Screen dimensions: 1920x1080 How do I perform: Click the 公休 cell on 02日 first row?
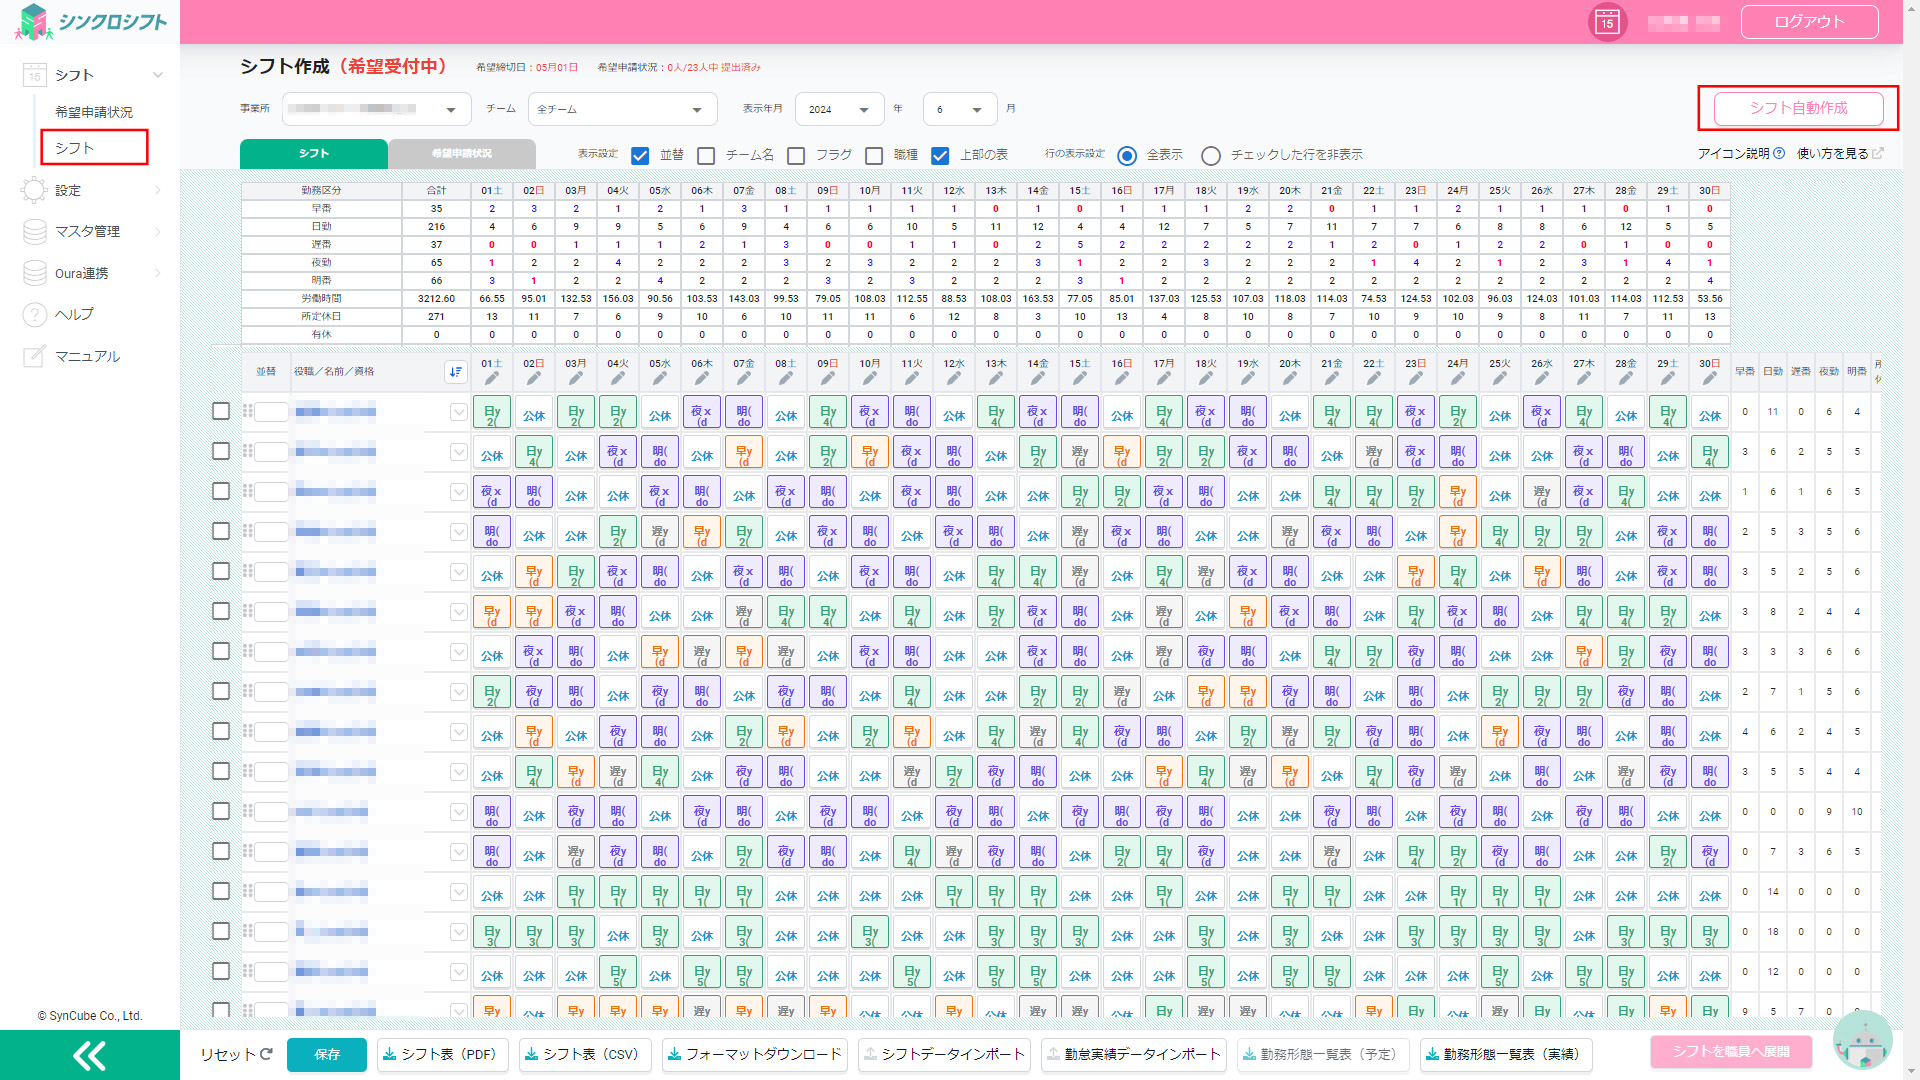534,411
